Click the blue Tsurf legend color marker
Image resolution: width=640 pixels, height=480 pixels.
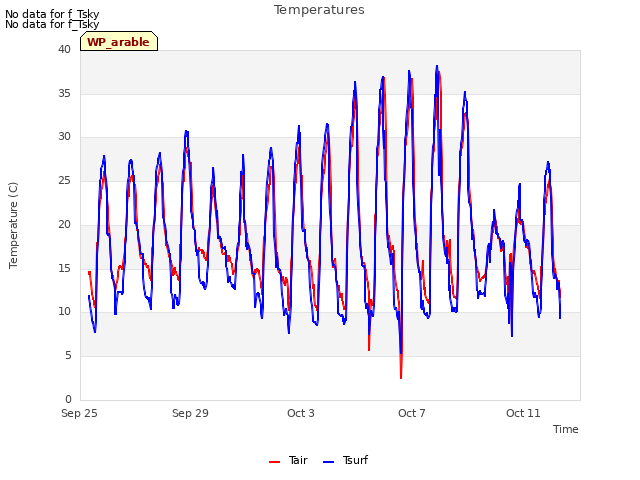pos(328,462)
